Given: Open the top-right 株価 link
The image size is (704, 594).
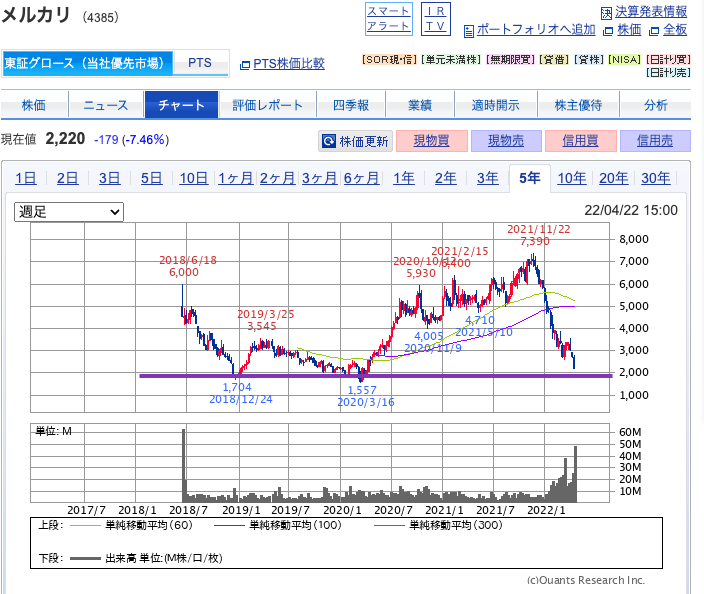Looking at the screenshot, I should pos(629,30).
